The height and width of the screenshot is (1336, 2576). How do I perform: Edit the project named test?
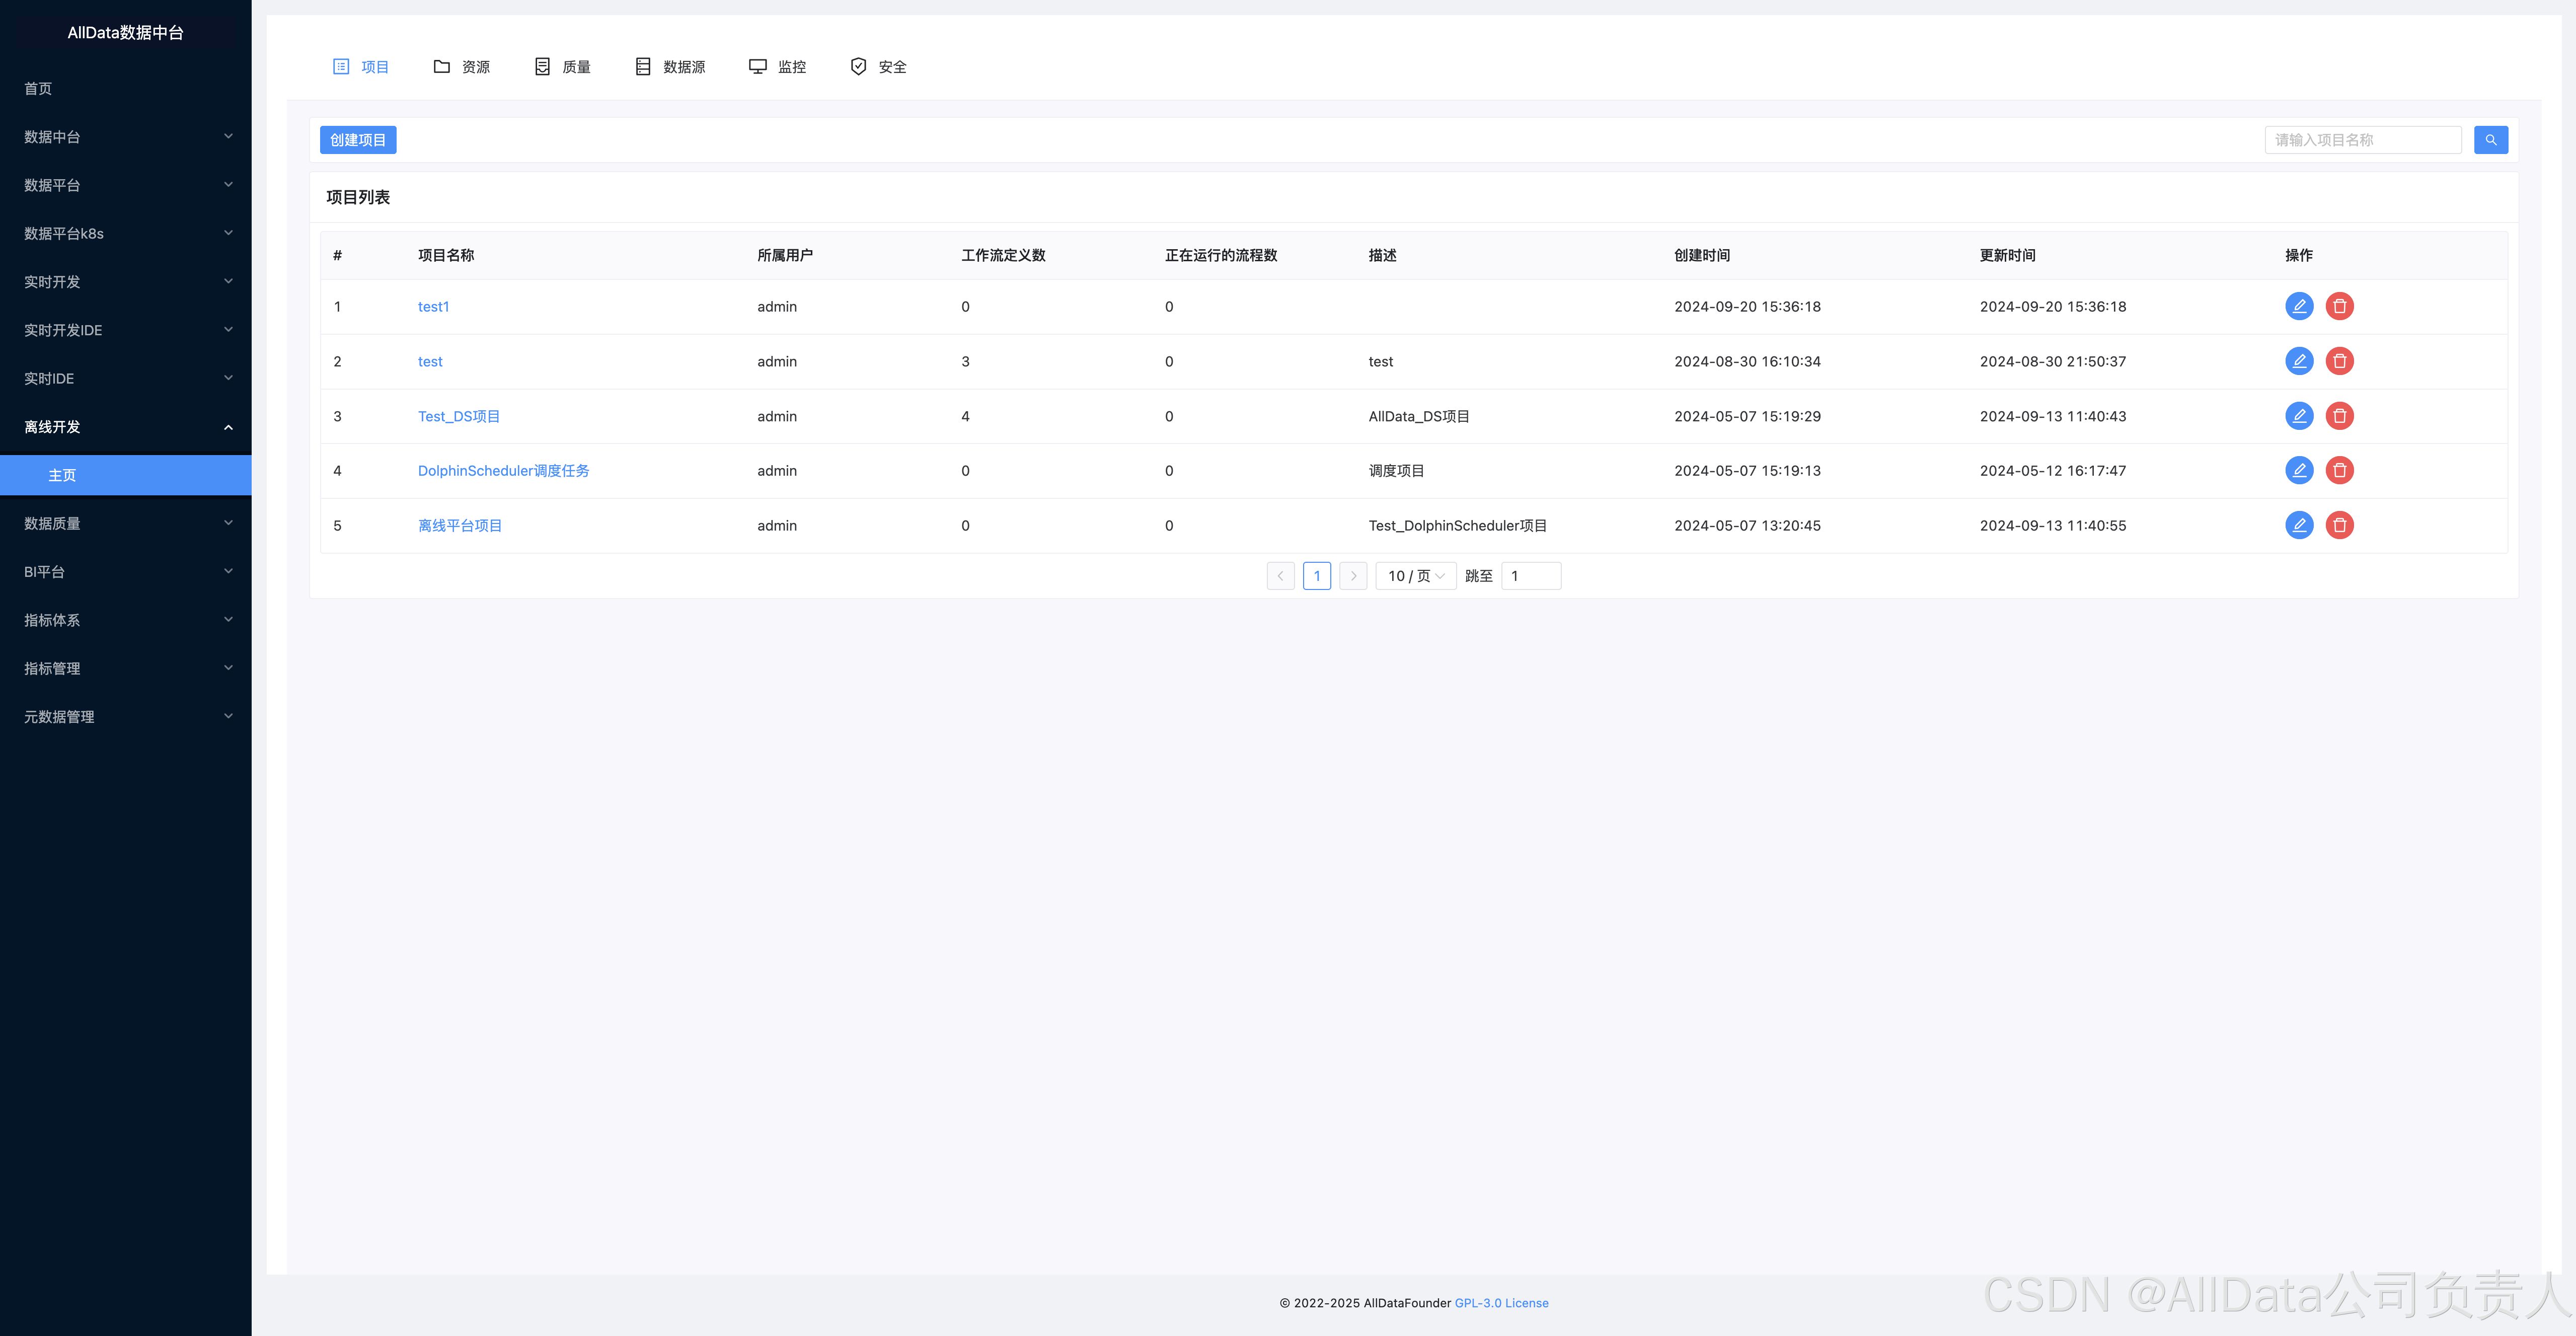pos(2299,361)
